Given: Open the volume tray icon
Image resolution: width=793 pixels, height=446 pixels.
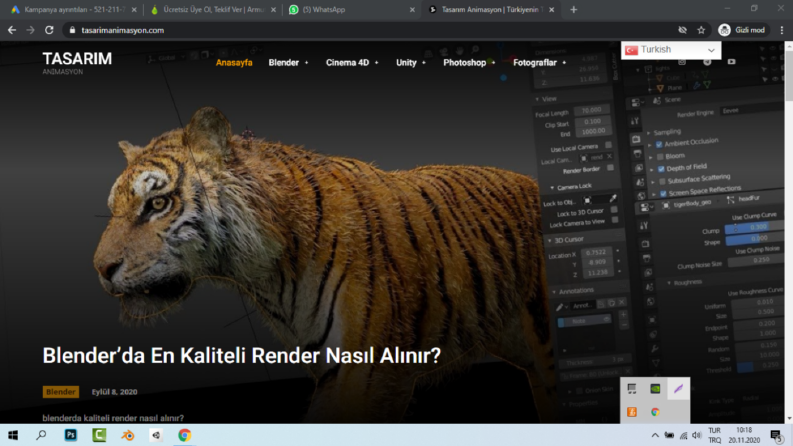Looking at the screenshot, I should (697, 435).
